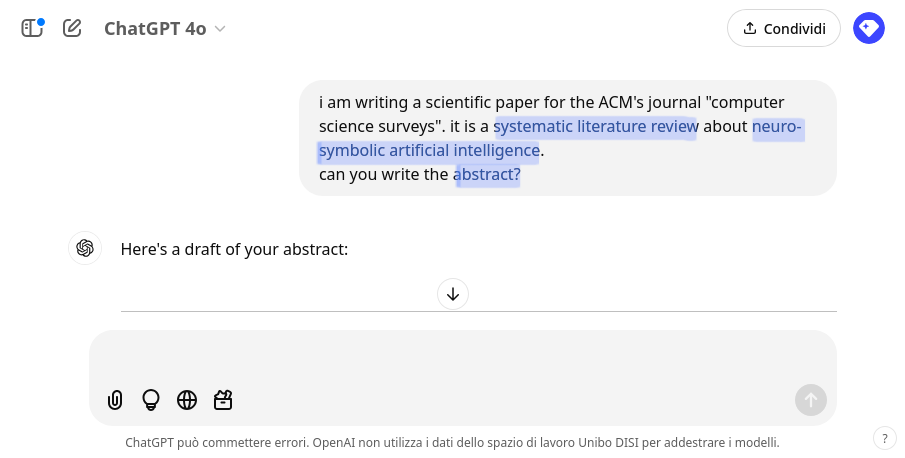Open the ChatGPT 4o model selector
The height and width of the screenshot is (458, 905).
point(164,28)
